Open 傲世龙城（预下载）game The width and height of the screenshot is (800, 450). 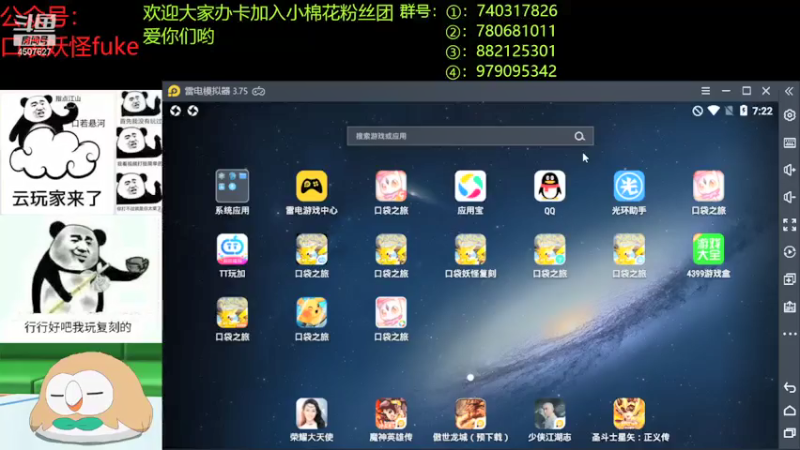[470, 414]
